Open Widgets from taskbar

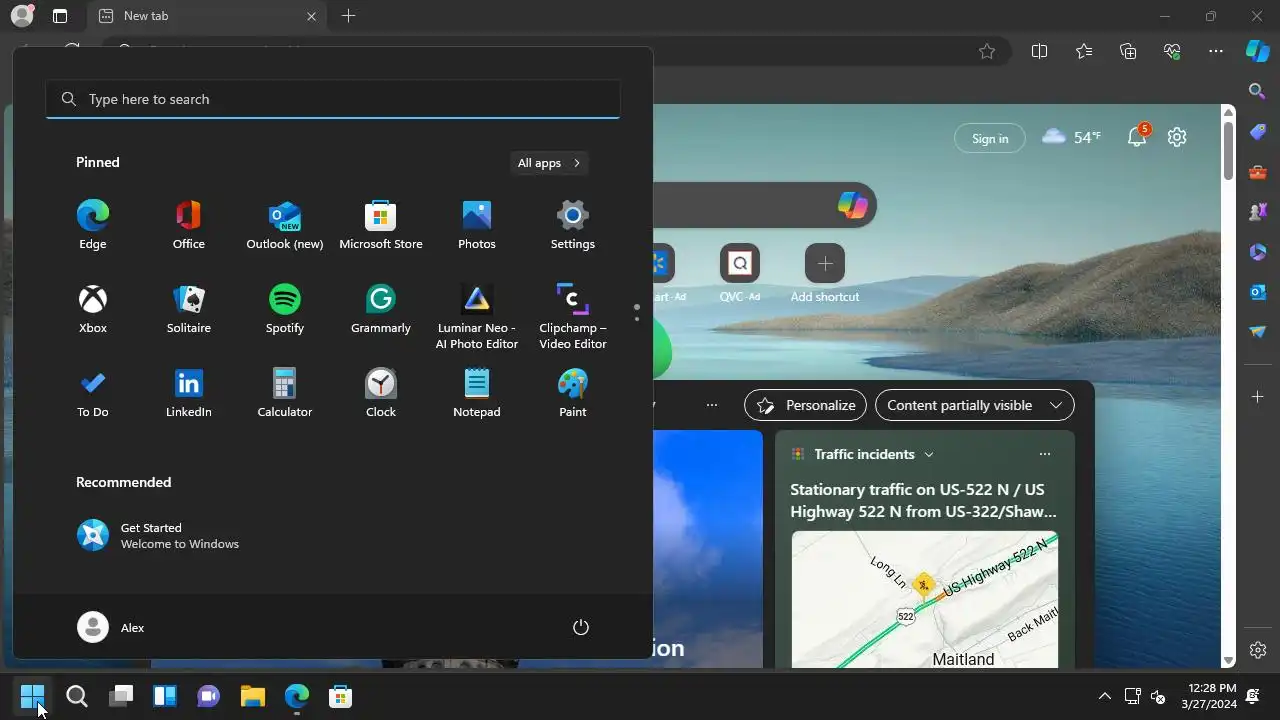coord(165,696)
